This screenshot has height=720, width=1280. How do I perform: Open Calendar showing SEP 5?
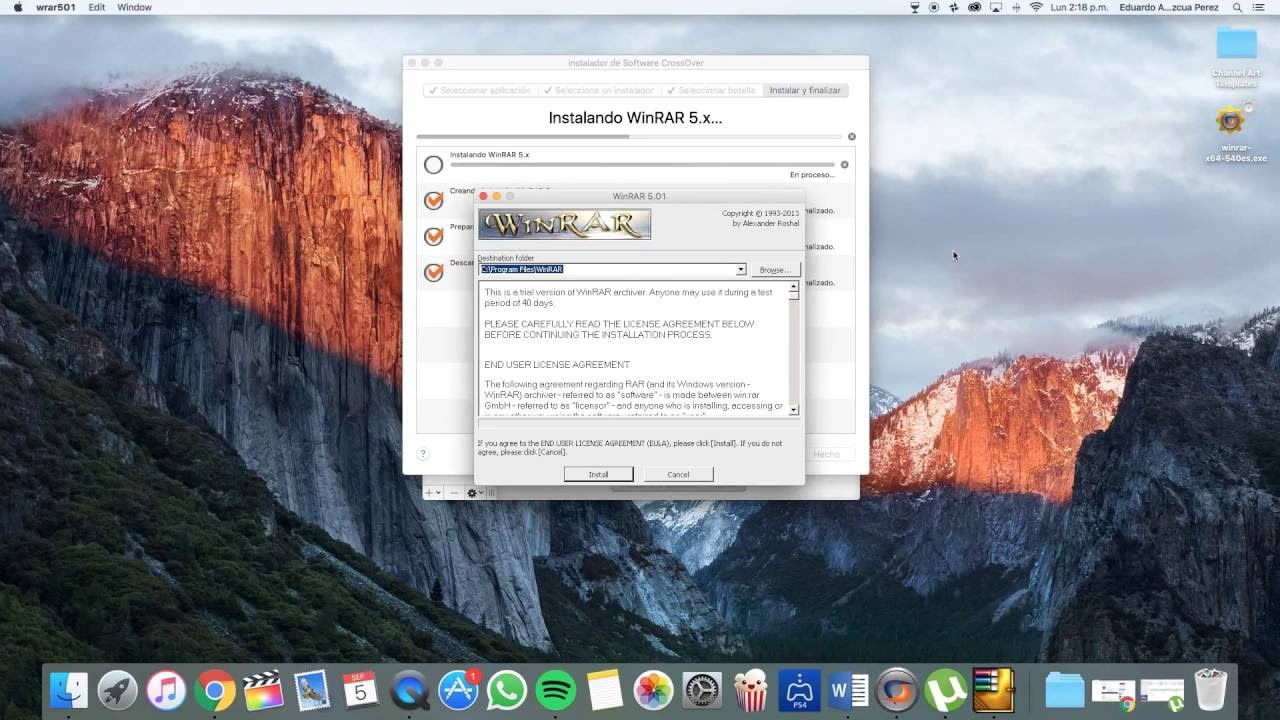[x=360, y=690]
